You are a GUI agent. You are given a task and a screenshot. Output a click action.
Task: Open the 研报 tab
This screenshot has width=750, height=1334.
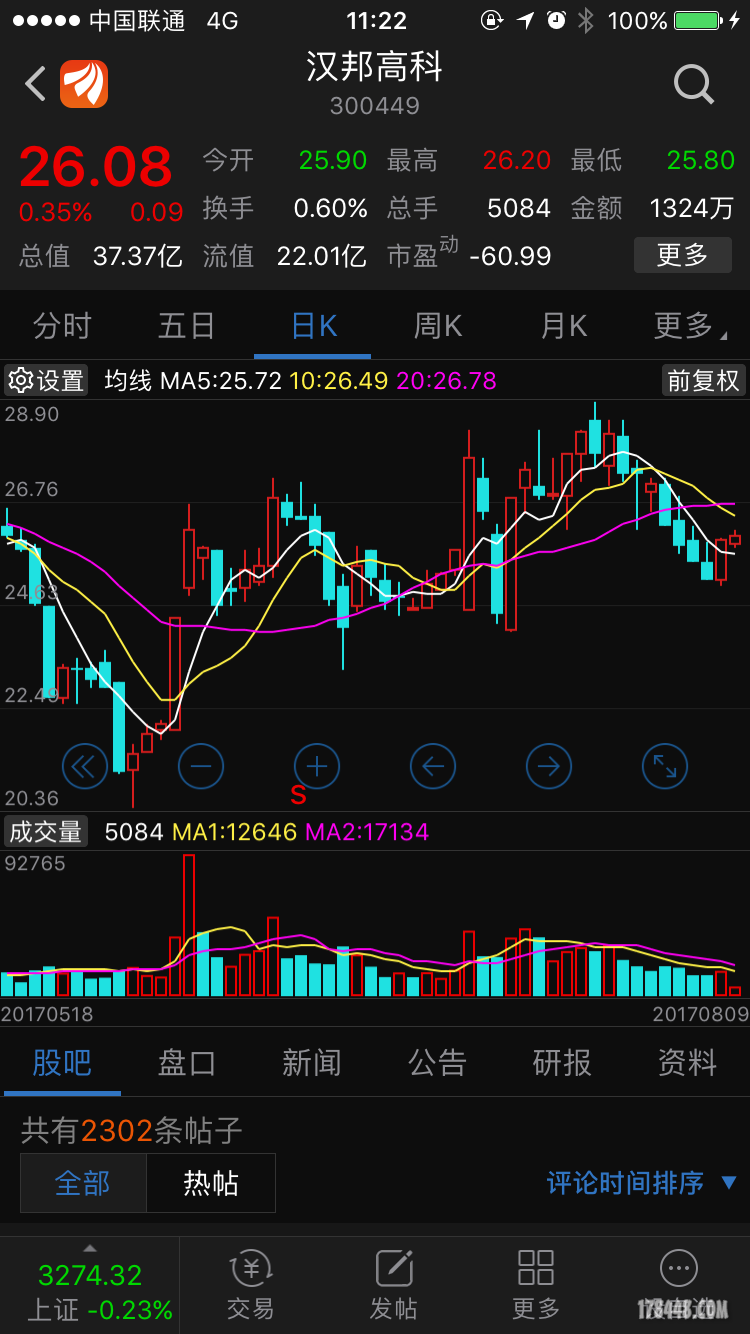[x=562, y=1063]
